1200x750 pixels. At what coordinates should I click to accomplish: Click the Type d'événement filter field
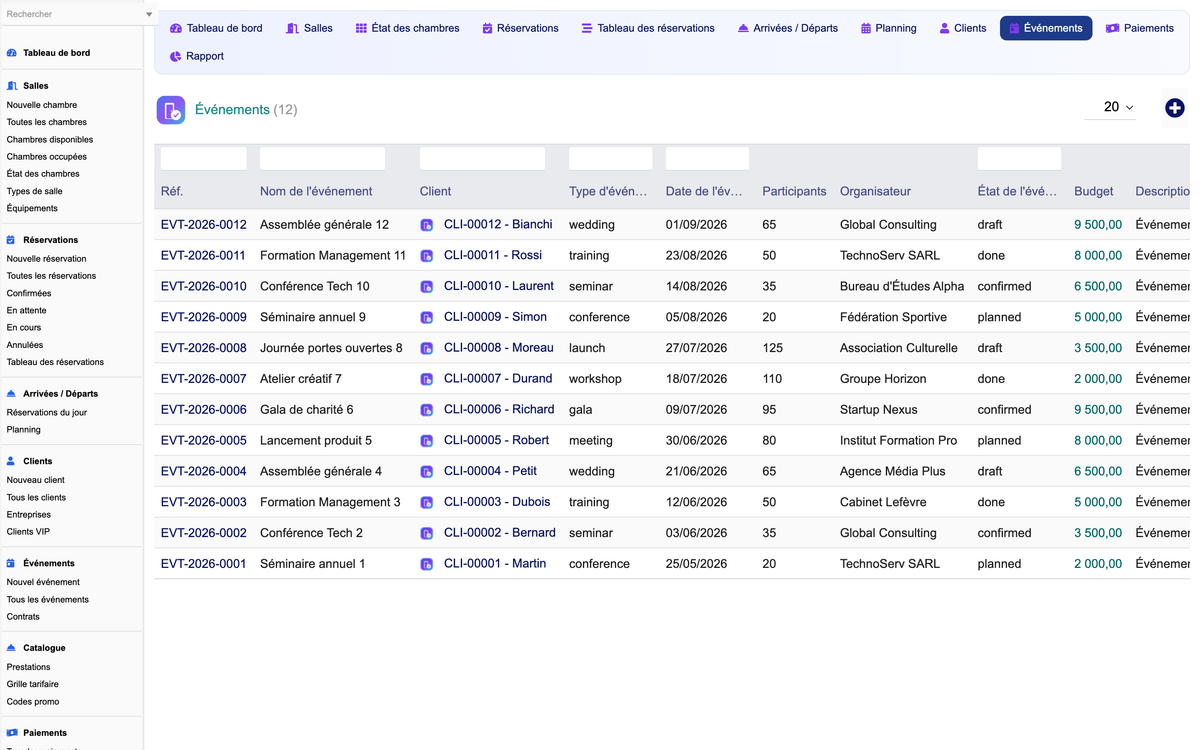pyautogui.click(x=611, y=158)
